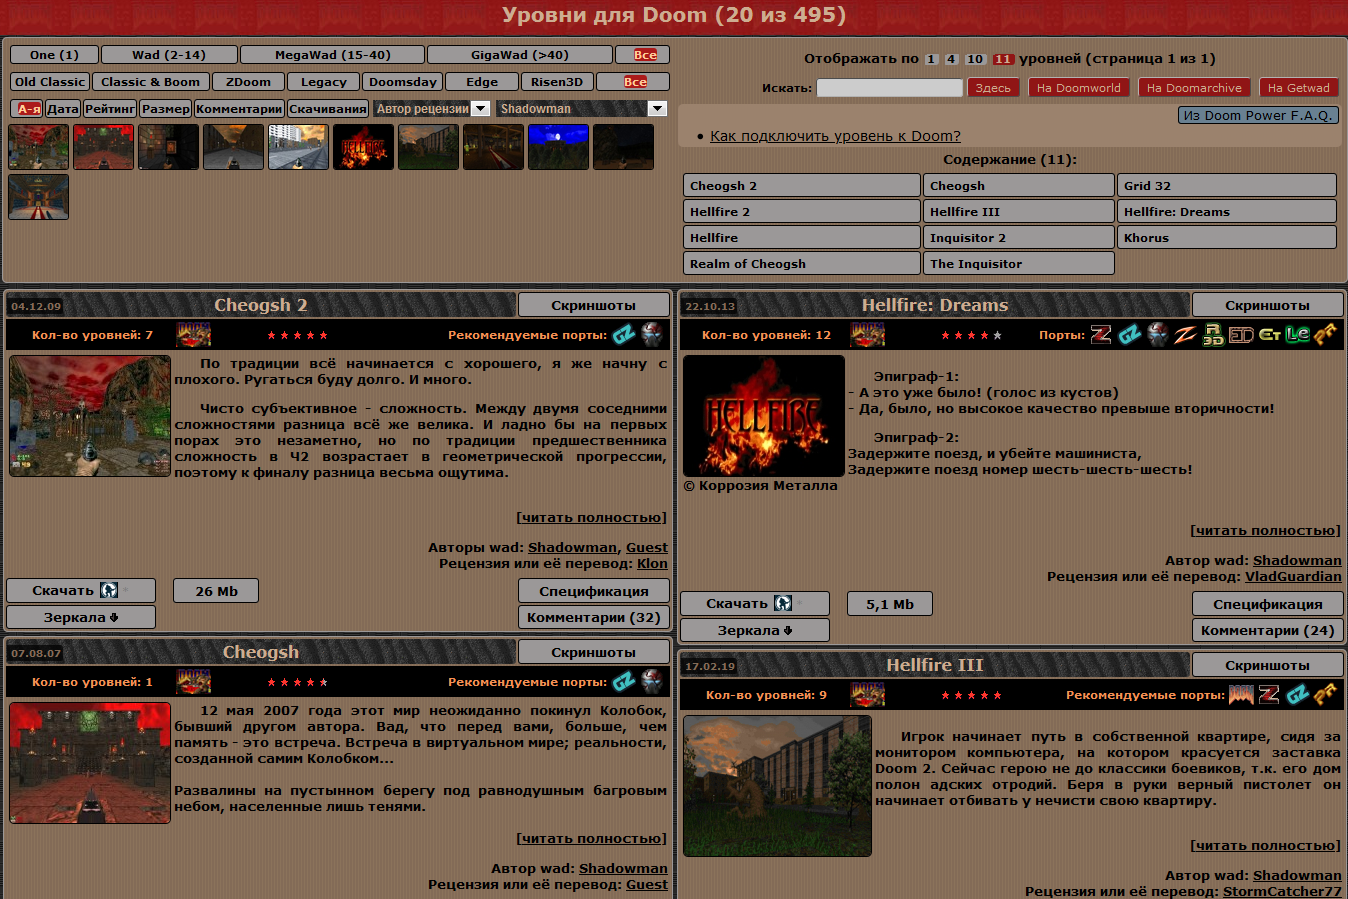
Task: Toggle the GigaWad (>40) filter
Action: (x=519, y=55)
